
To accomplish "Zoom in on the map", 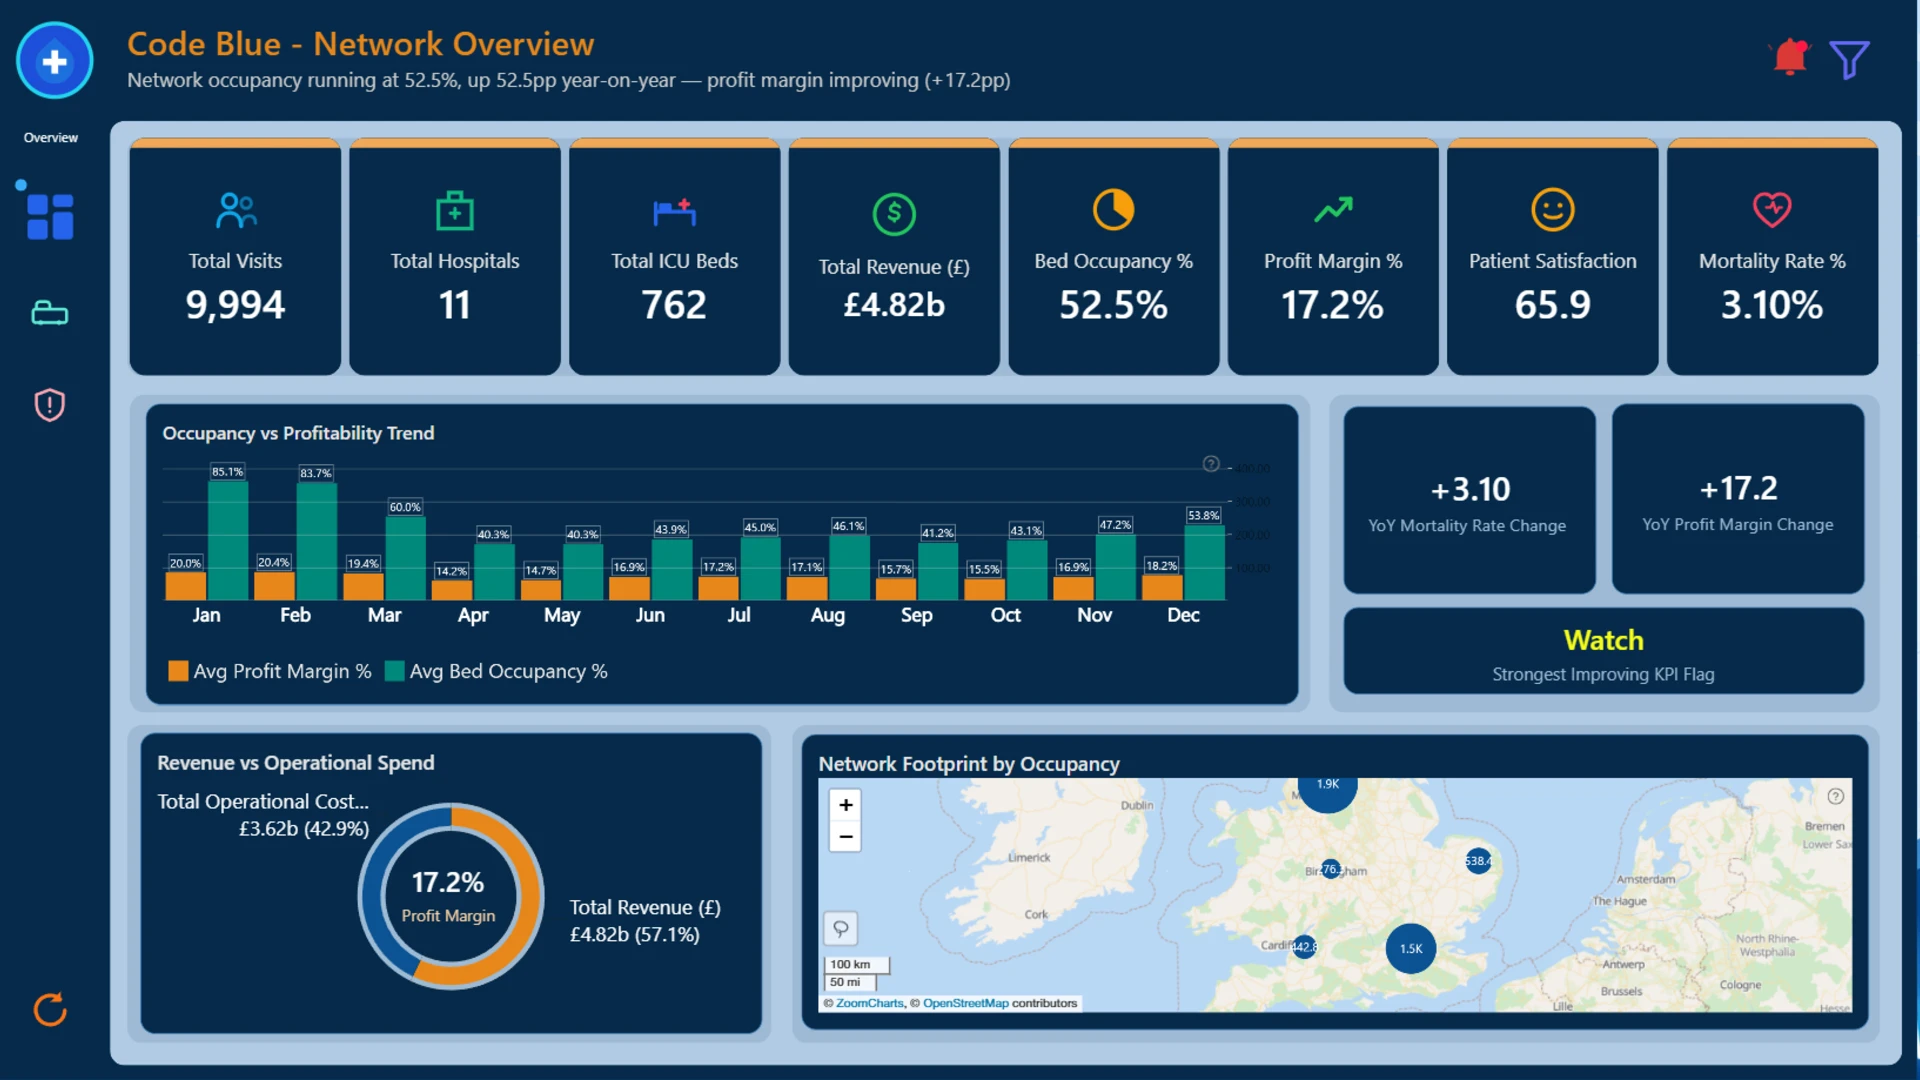I will [846, 805].
